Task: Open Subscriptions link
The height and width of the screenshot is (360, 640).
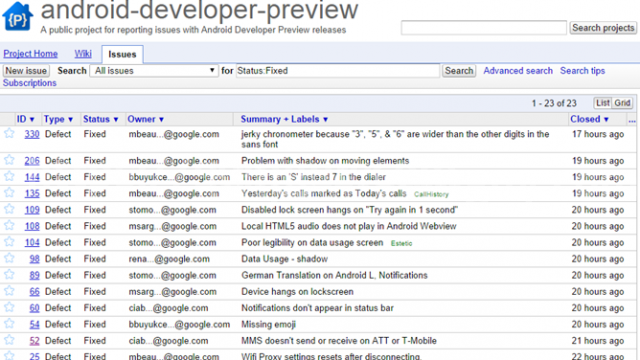Action: pos(30,83)
